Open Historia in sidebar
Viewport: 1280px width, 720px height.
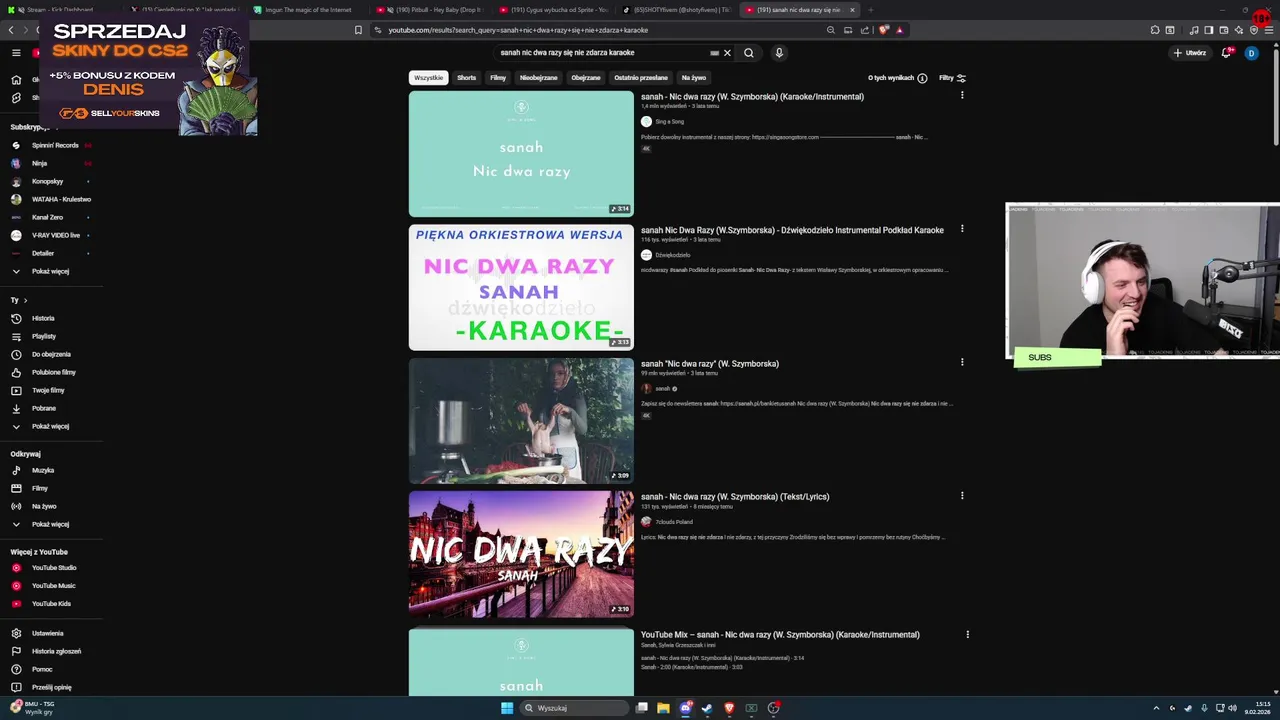(x=51, y=318)
